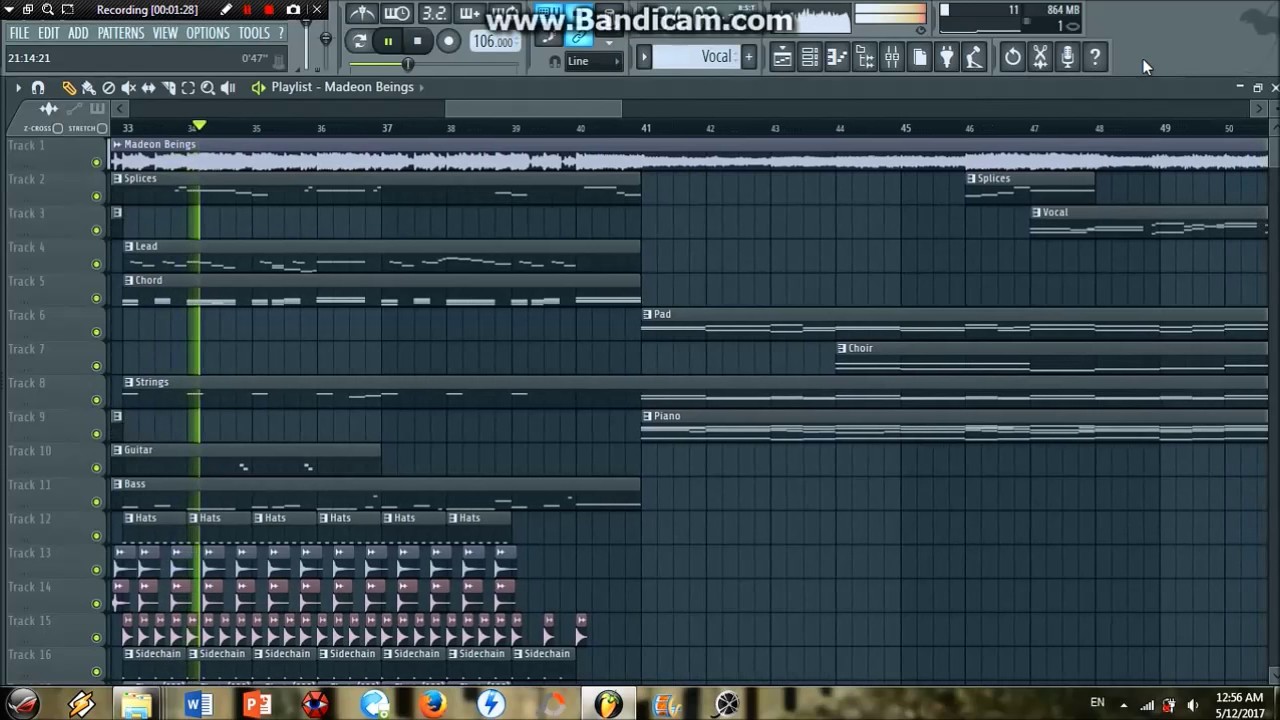Open the Piano clip menu on Track 9
The height and width of the screenshot is (720, 1280).
coord(647,416)
